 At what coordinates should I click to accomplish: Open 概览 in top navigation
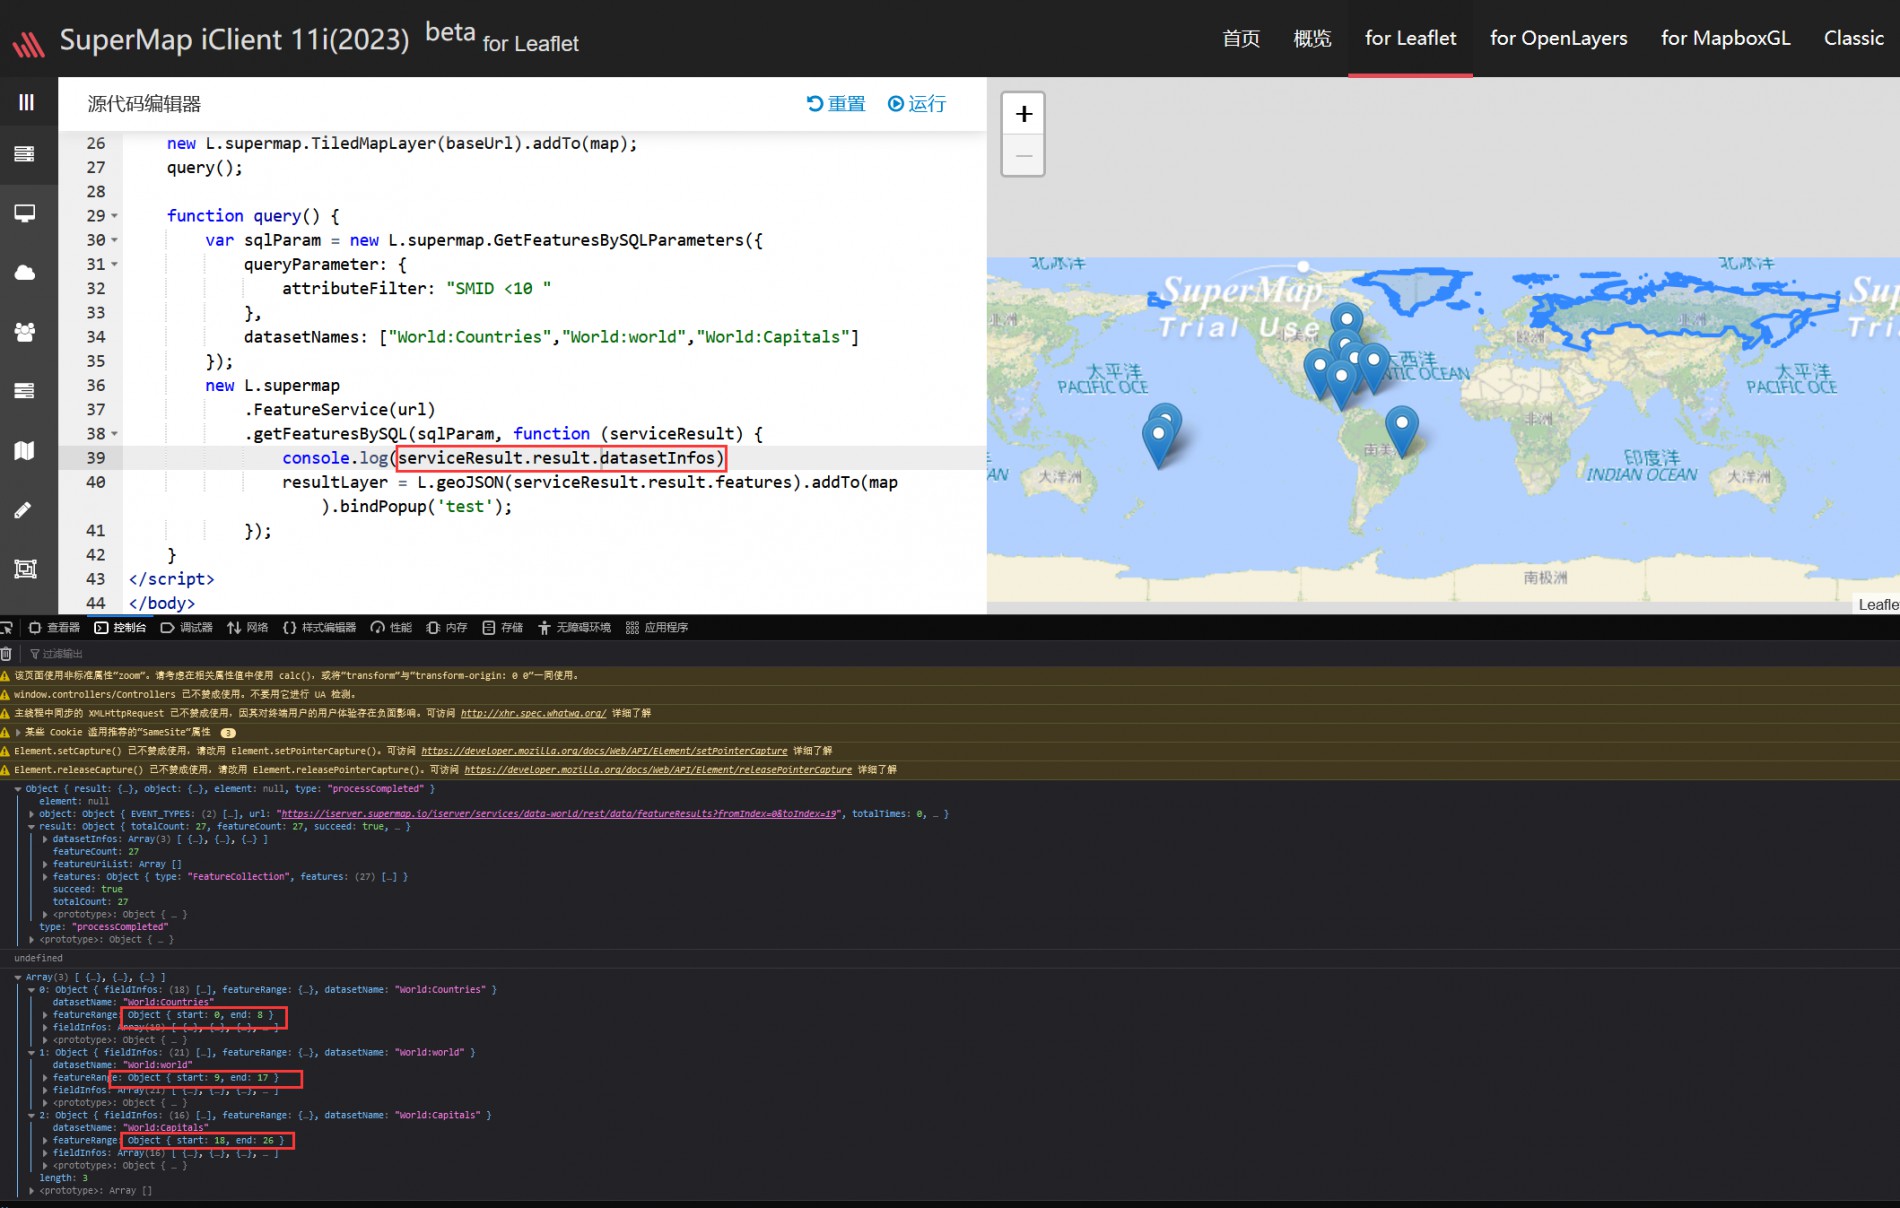coord(1312,38)
